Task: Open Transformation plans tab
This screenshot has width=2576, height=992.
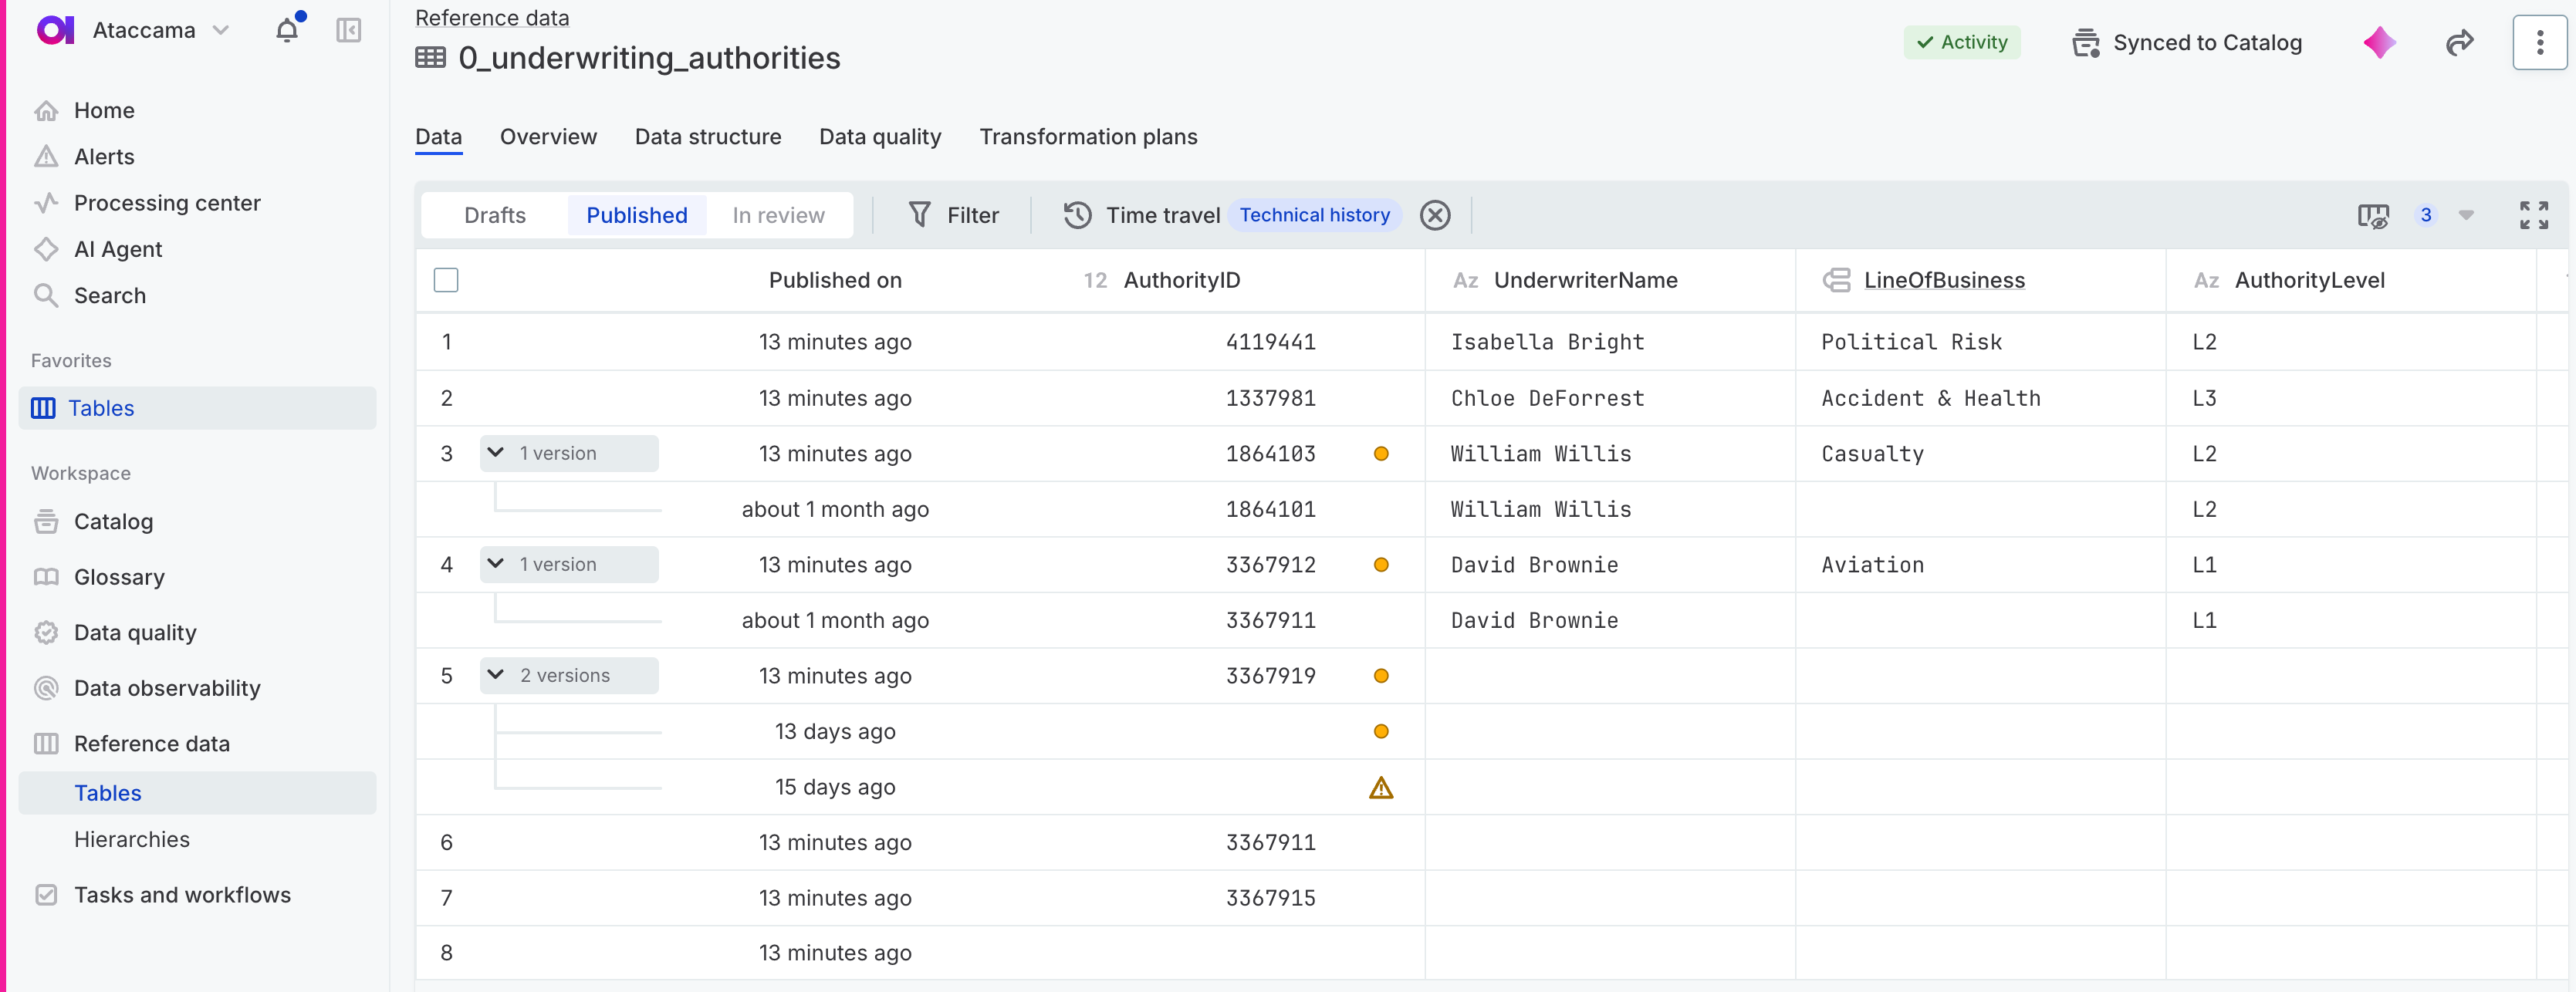Action: click(x=1088, y=137)
